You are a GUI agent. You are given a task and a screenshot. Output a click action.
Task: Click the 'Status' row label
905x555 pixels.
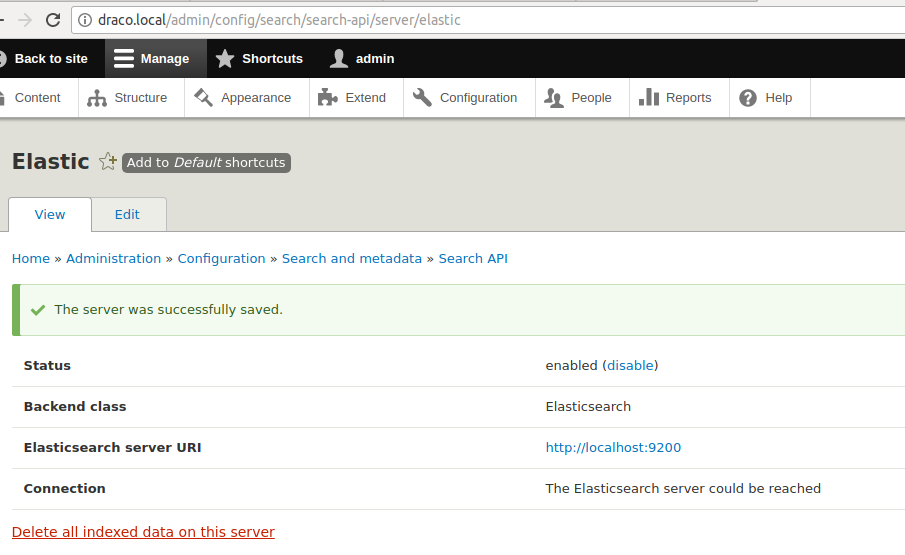point(47,366)
